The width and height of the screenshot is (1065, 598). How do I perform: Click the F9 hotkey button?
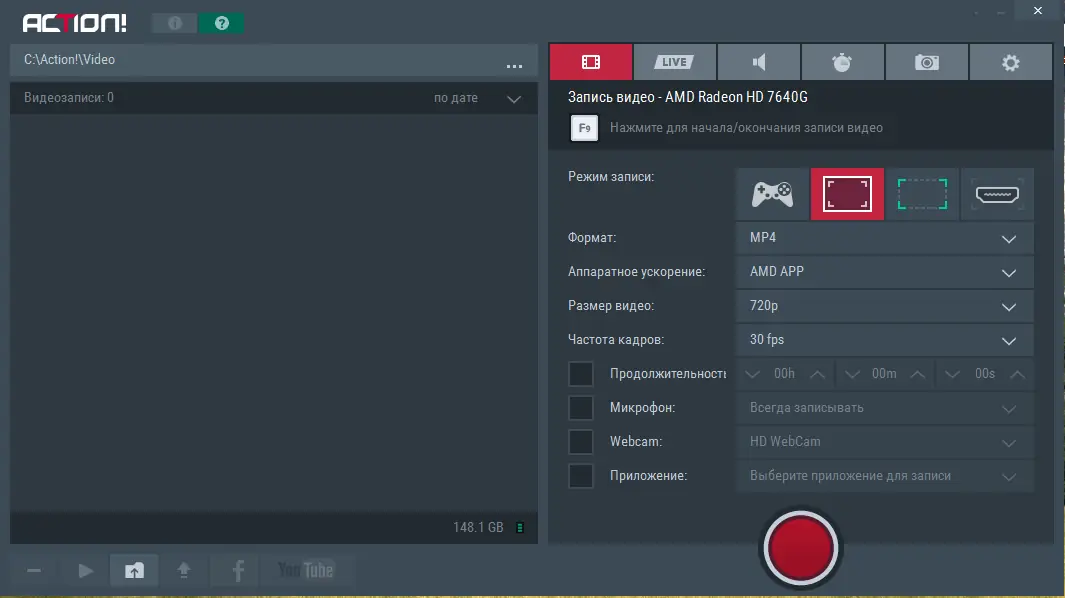click(584, 128)
